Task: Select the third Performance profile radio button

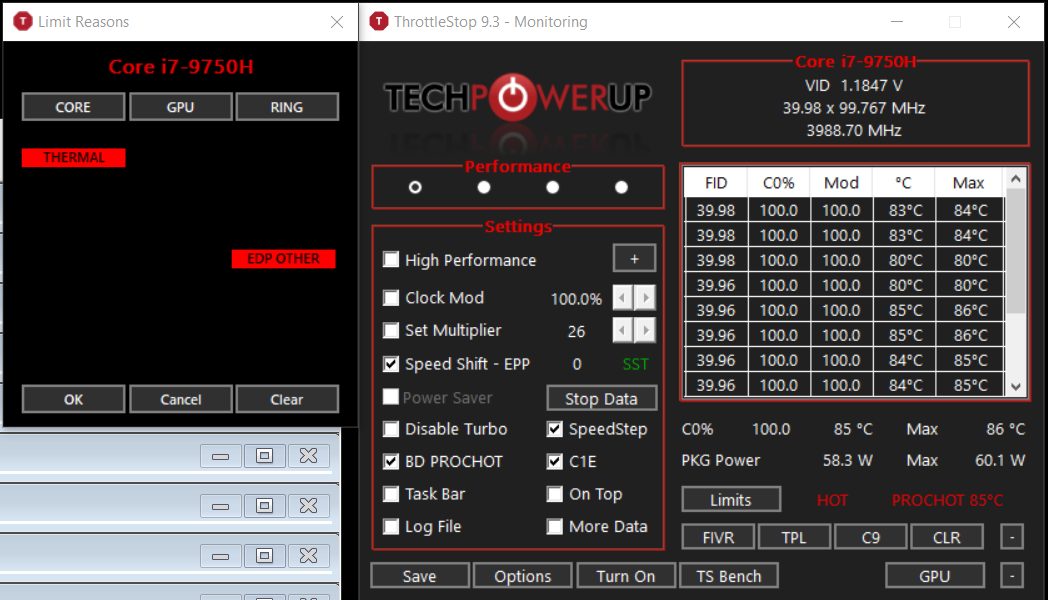Action: [x=553, y=188]
